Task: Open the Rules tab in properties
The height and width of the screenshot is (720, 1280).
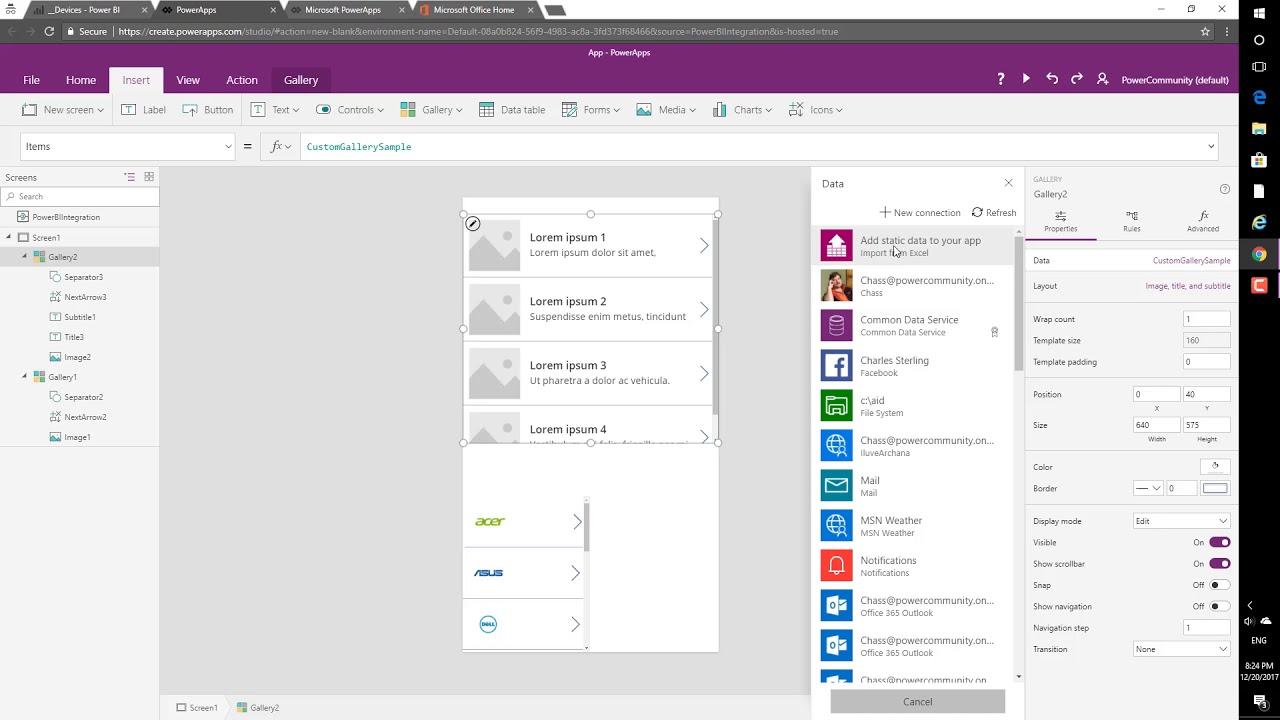Action: 1131,221
